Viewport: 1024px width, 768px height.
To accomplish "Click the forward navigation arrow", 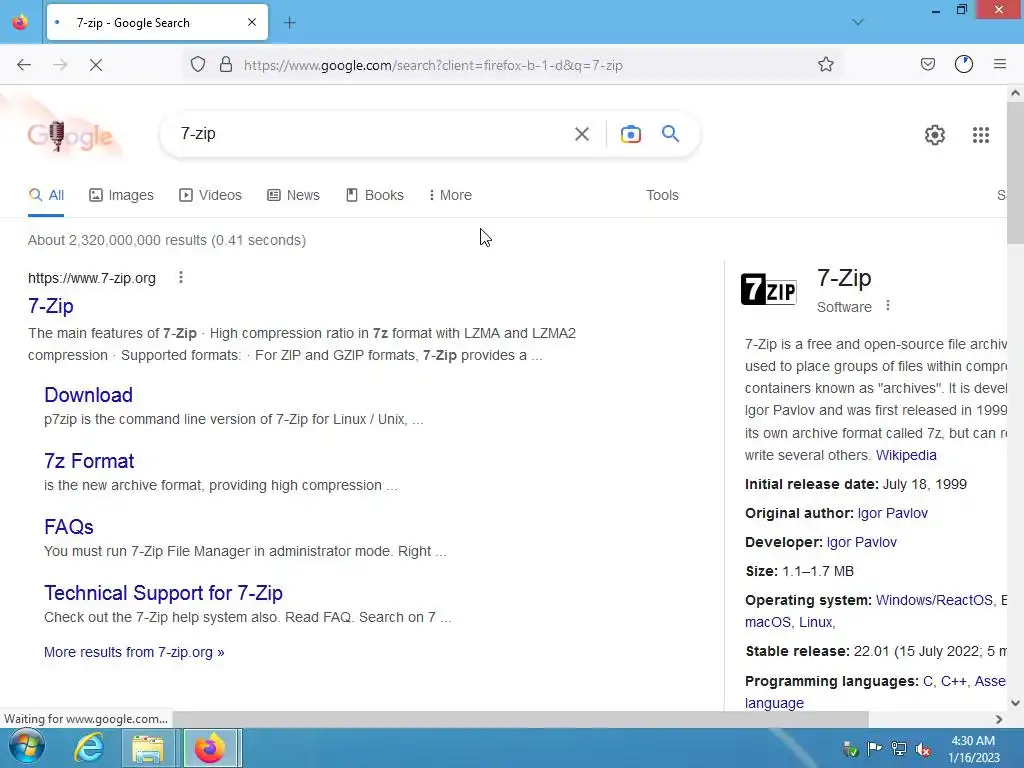I will pos(60,65).
